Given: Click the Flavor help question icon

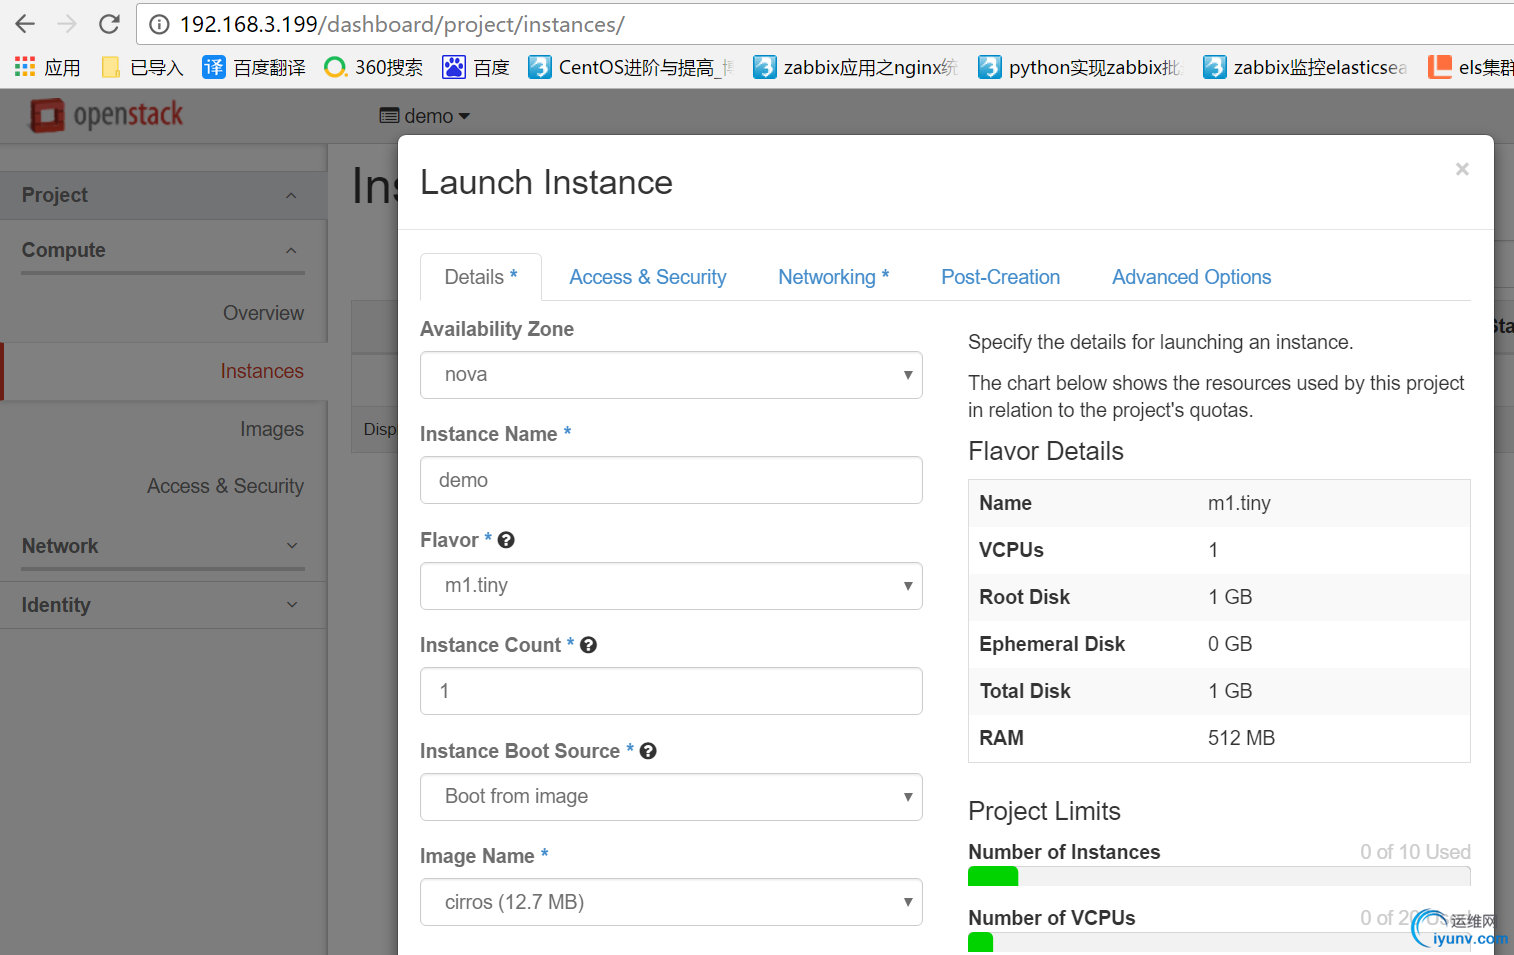Looking at the screenshot, I should click(506, 540).
